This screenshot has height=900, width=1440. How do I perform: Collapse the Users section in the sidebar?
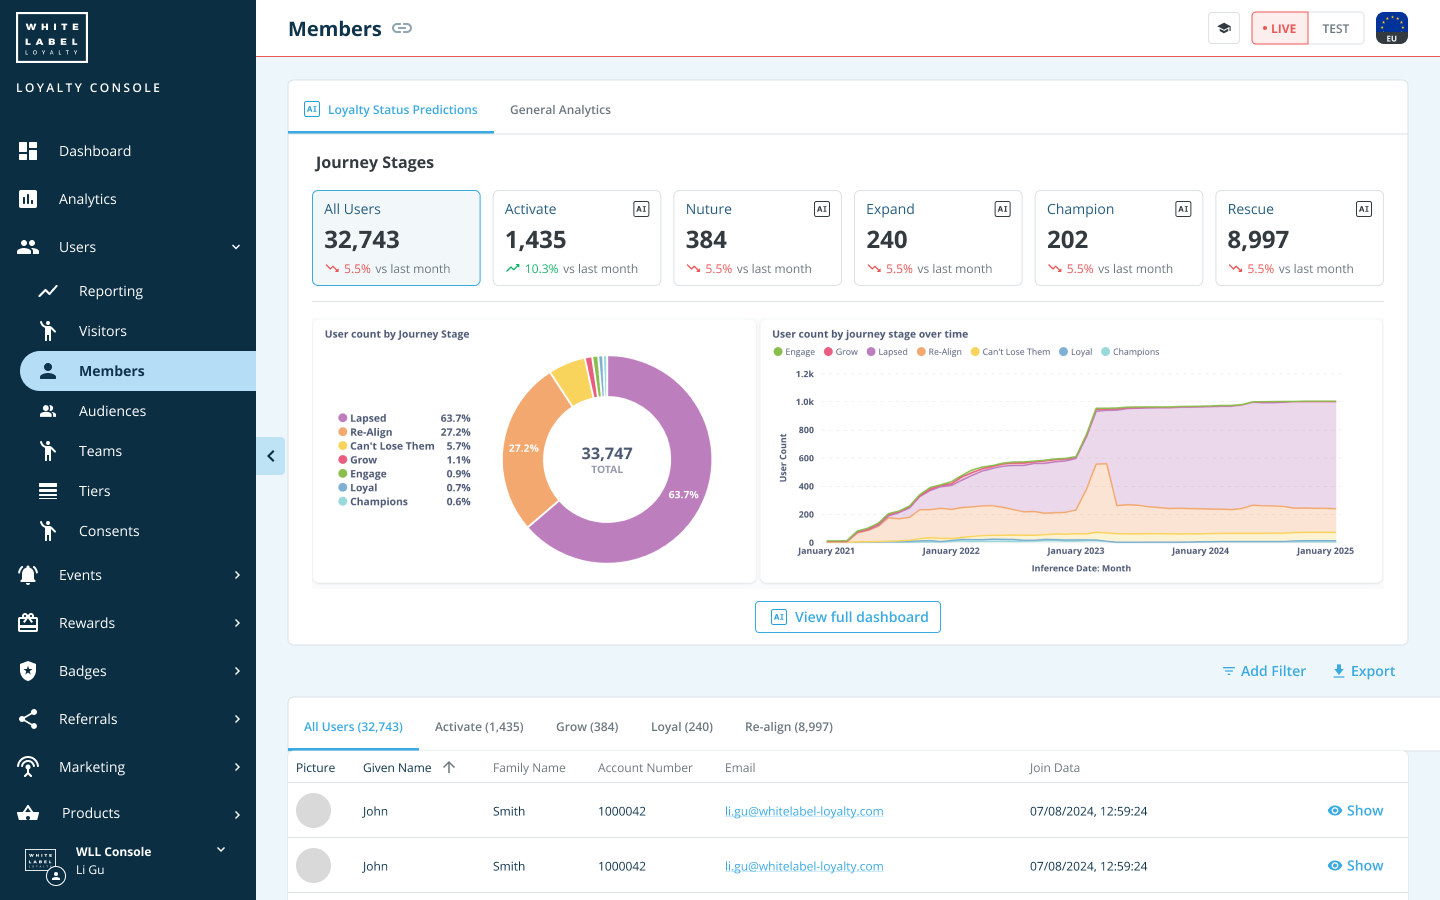[x=236, y=246]
